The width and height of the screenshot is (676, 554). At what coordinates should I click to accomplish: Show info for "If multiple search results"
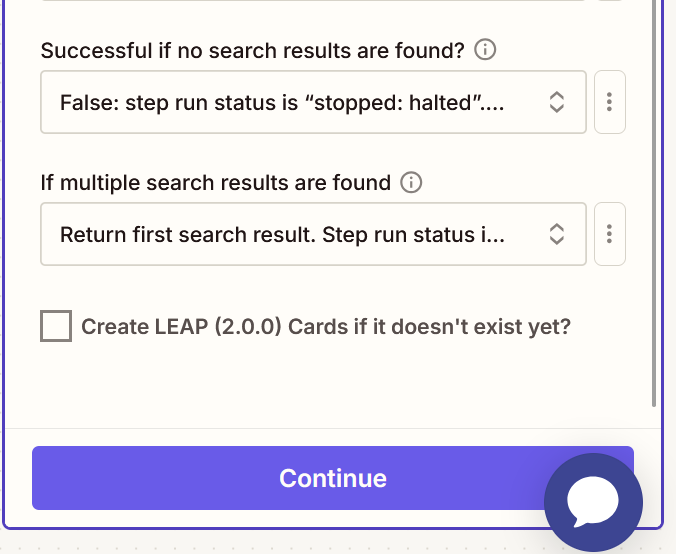[410, 183]
